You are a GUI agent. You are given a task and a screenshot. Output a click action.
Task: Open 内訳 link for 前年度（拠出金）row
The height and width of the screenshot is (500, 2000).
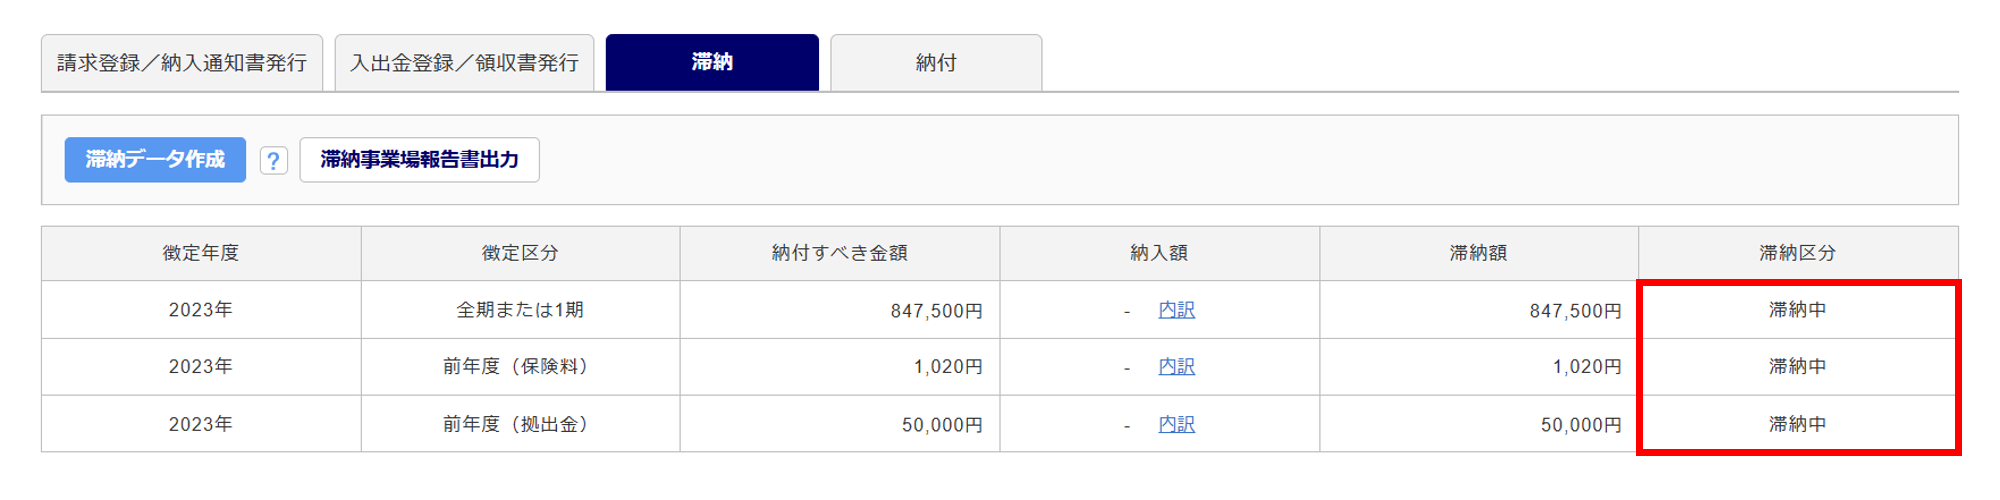pyautogui.click(x=1176, y=424)
